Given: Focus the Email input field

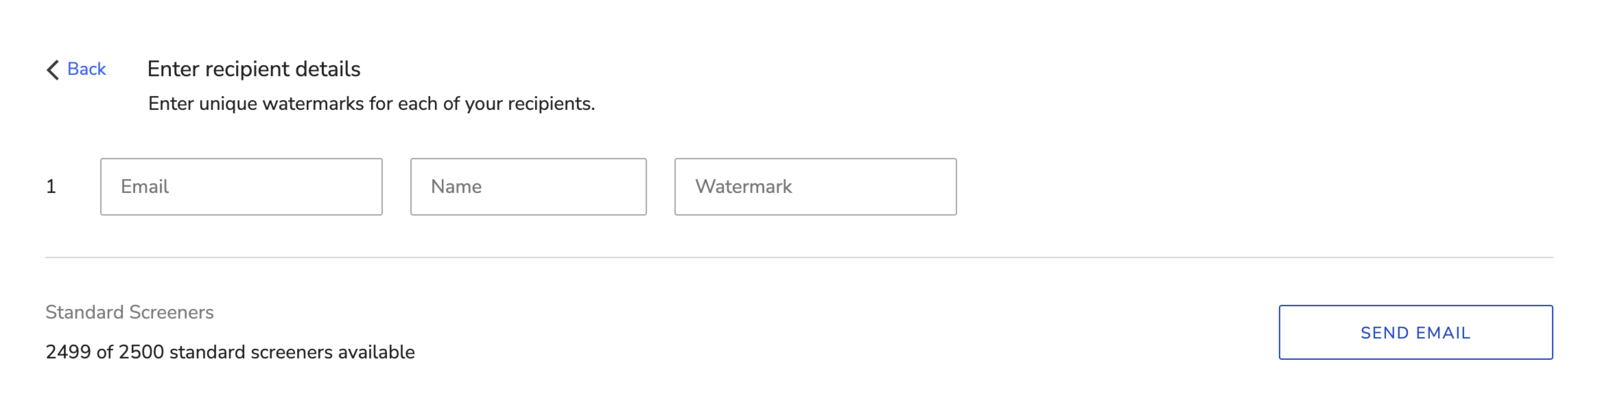Looking at the screenshot, I should click(x=241, y=187).
